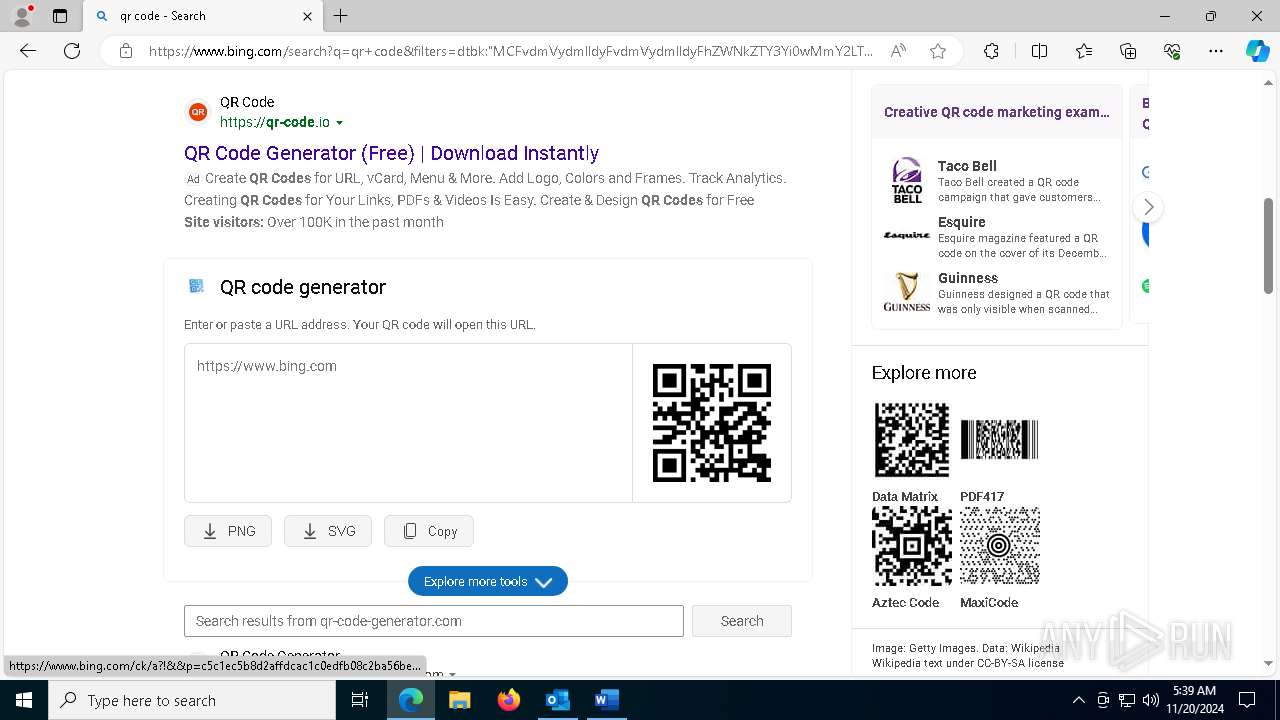Open Browser essentials icon
This screenshot has height=720, width=1280.
[x=1172, y=51]
